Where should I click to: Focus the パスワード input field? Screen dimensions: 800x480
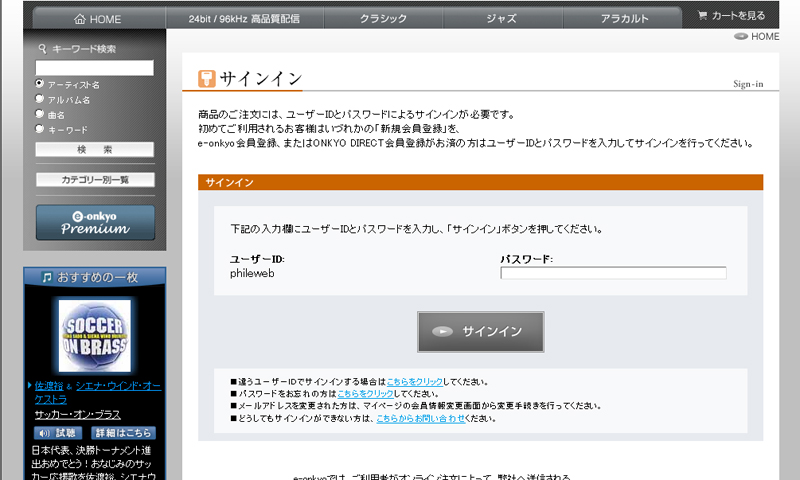point(613,273)
